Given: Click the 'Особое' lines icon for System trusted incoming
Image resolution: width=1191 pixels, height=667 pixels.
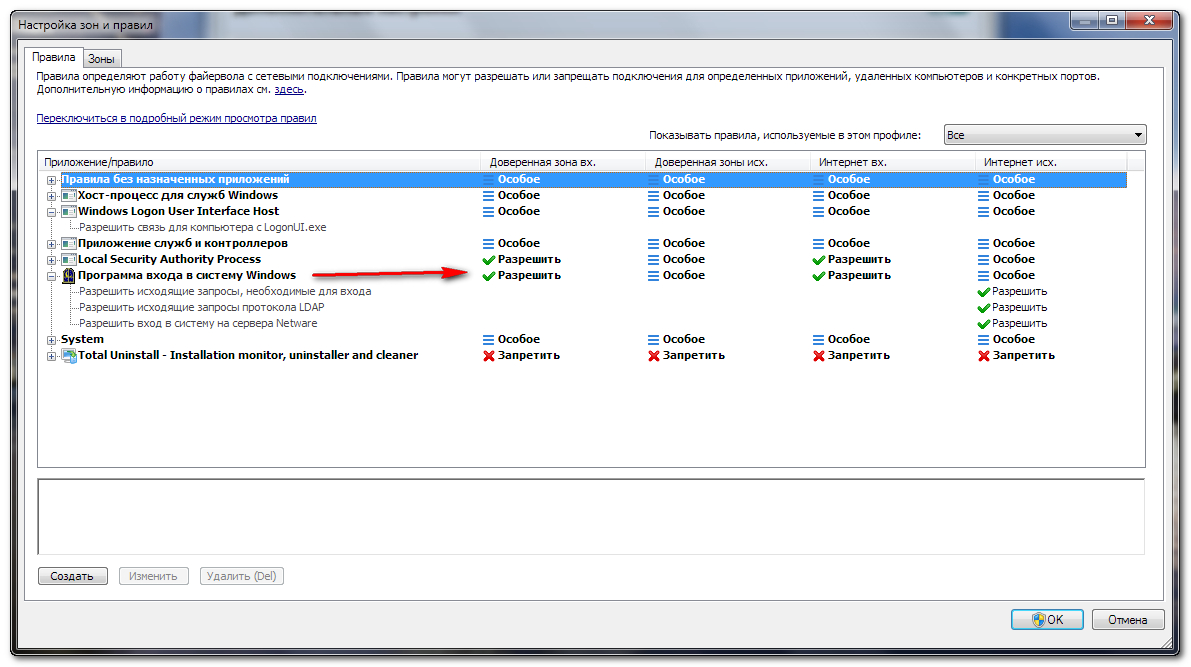Looking at the screenshot, I should (x=488, y=340).
